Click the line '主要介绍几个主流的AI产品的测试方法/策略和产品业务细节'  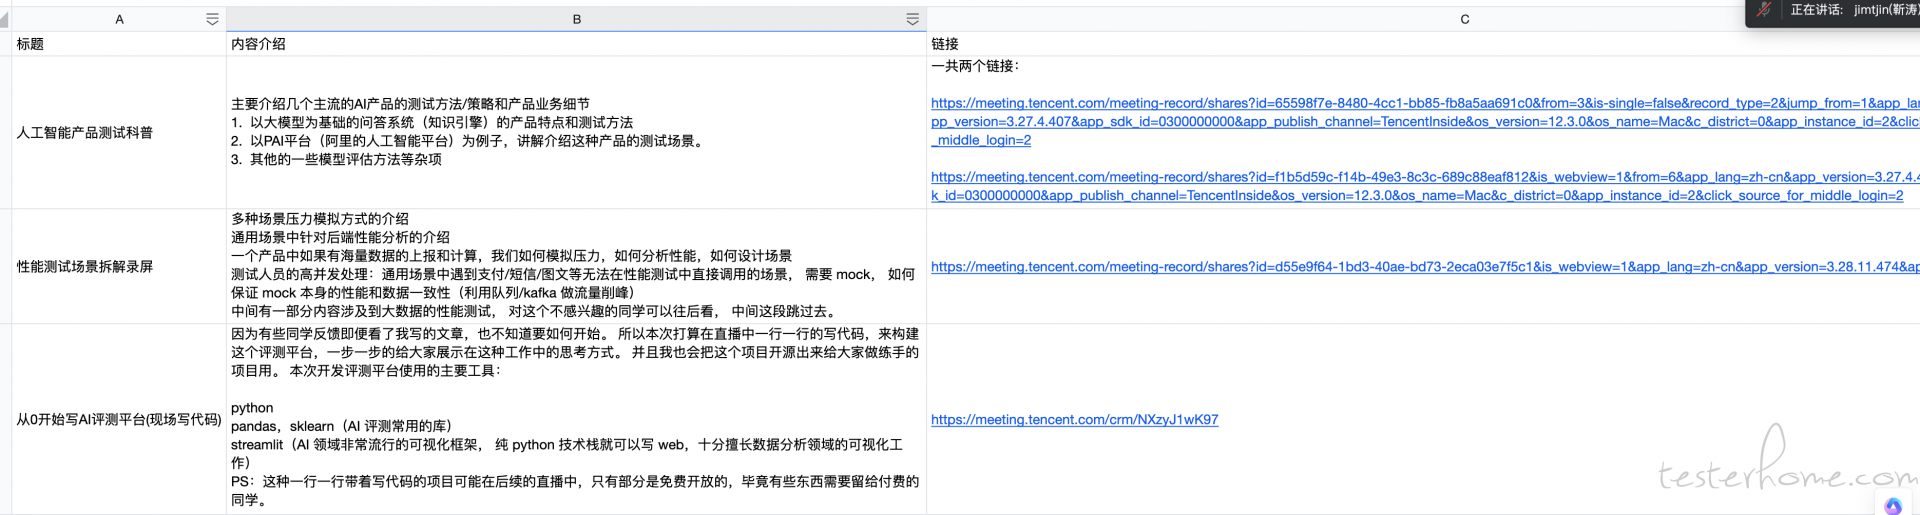click(410, 104)
